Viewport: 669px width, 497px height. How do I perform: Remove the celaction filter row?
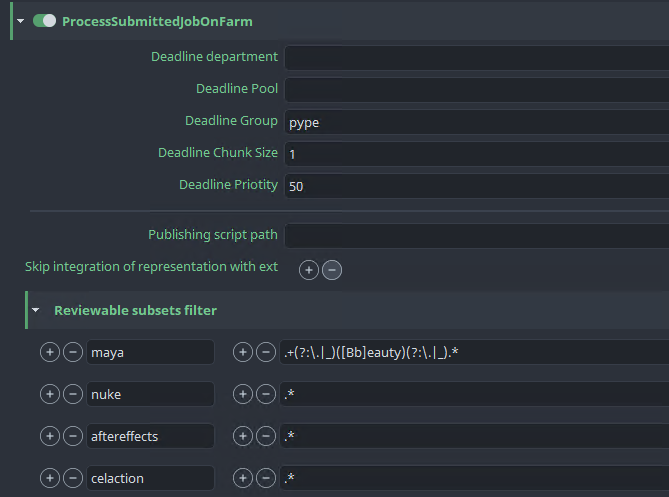pos(73,478)
